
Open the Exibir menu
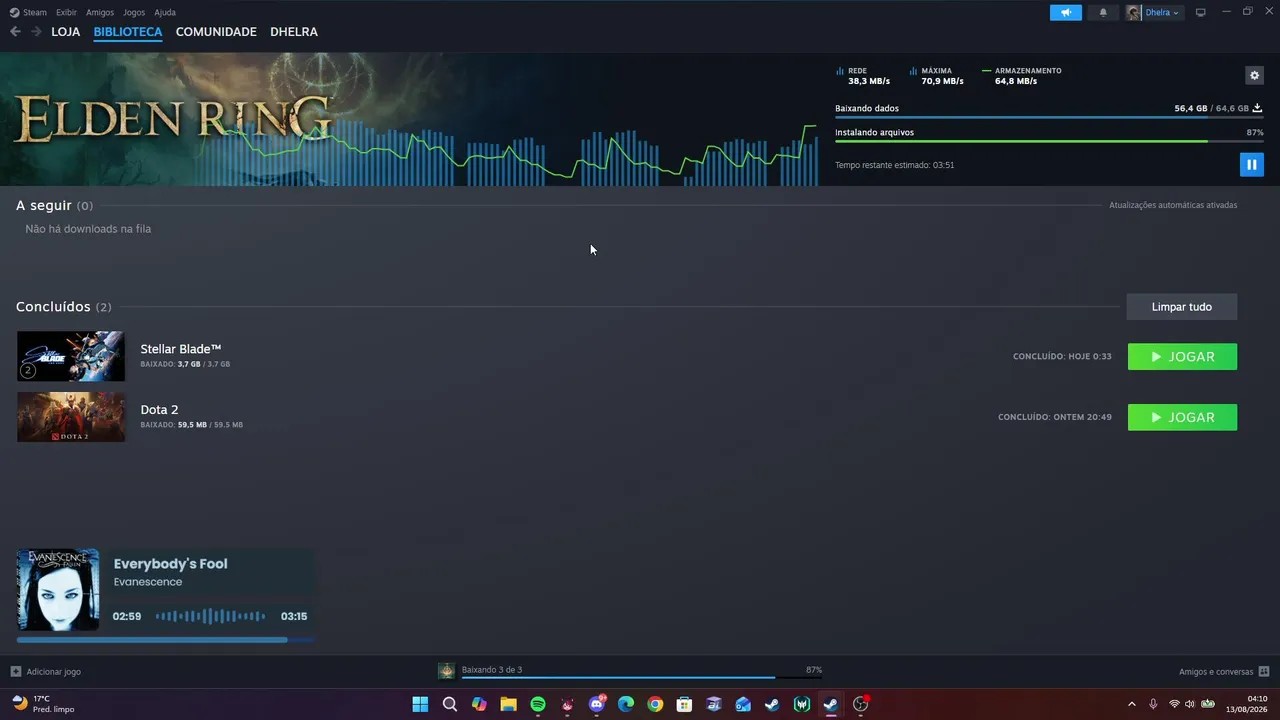[66, 12]
